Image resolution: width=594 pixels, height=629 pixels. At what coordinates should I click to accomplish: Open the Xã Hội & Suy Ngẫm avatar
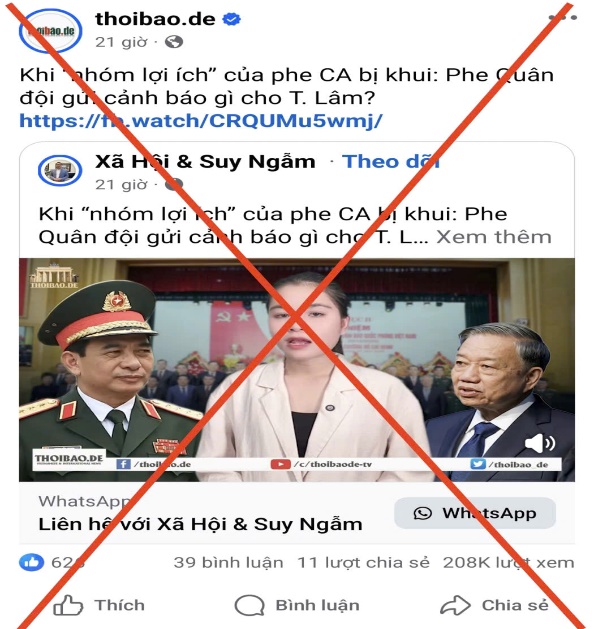pos(60,170)
